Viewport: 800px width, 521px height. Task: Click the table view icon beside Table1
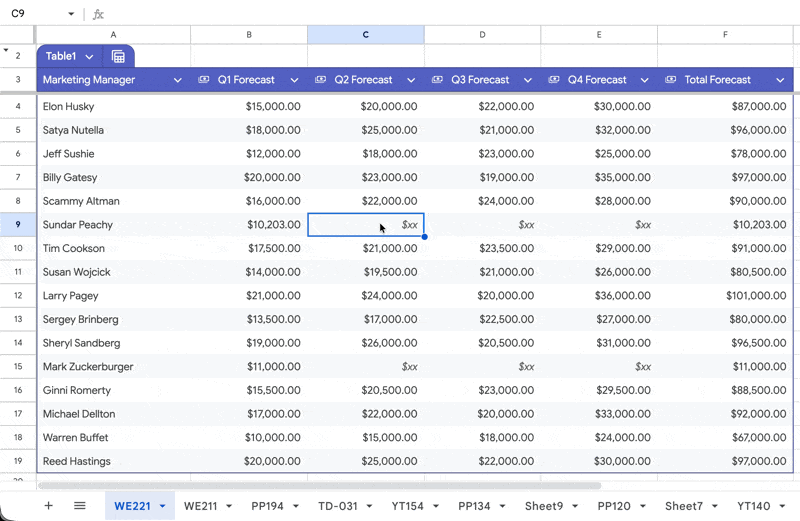pos(118,57)
